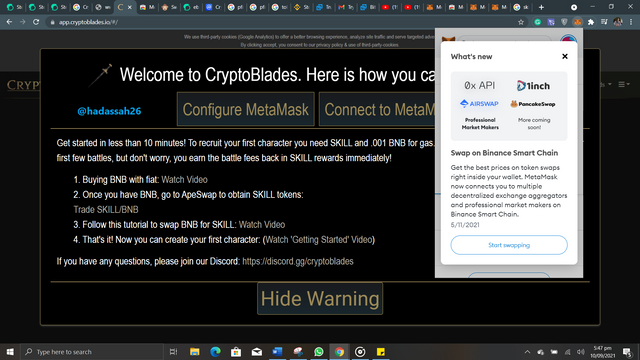The height and width of the screenshot is (360, 640).
Task: Switch to the first browser tab
Action: point(14,7)
